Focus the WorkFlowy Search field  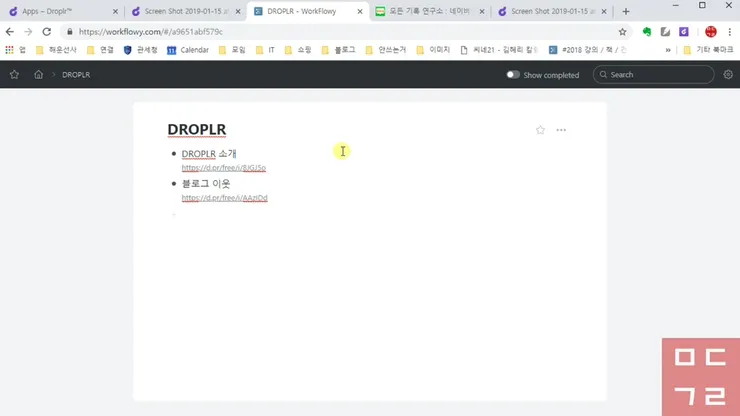tap(654, 75)
